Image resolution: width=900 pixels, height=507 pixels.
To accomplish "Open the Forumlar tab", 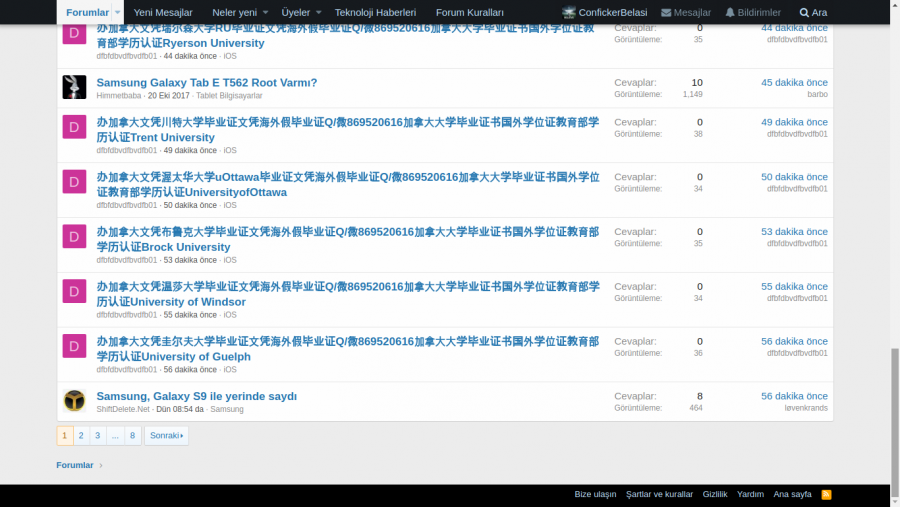I will pos(87,12).
